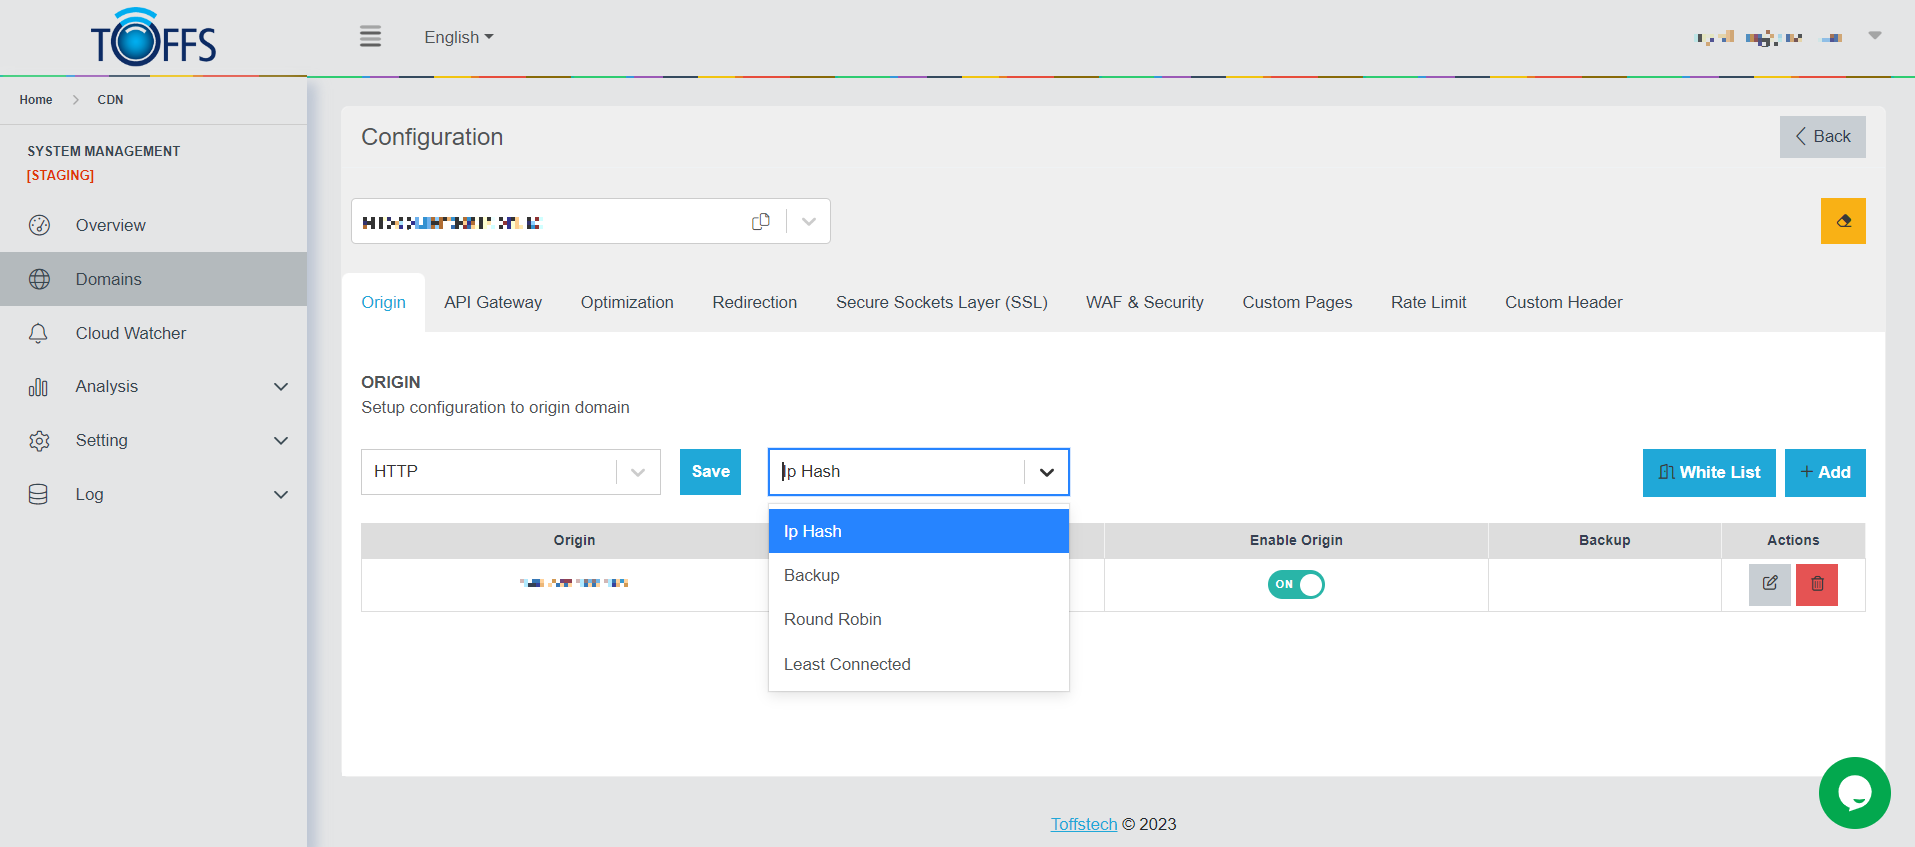The image size is (1915, 847).
Task: Click the copy domain icon
Action: [x=761, y=221]
